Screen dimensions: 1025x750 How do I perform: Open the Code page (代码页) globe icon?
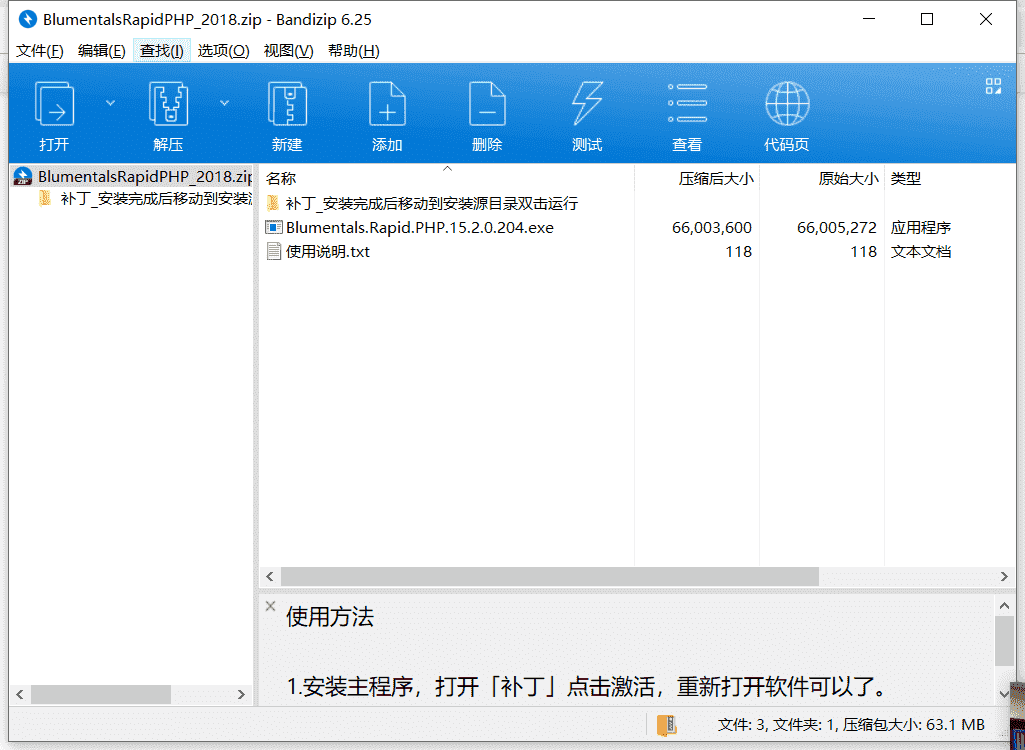[787, 103]
